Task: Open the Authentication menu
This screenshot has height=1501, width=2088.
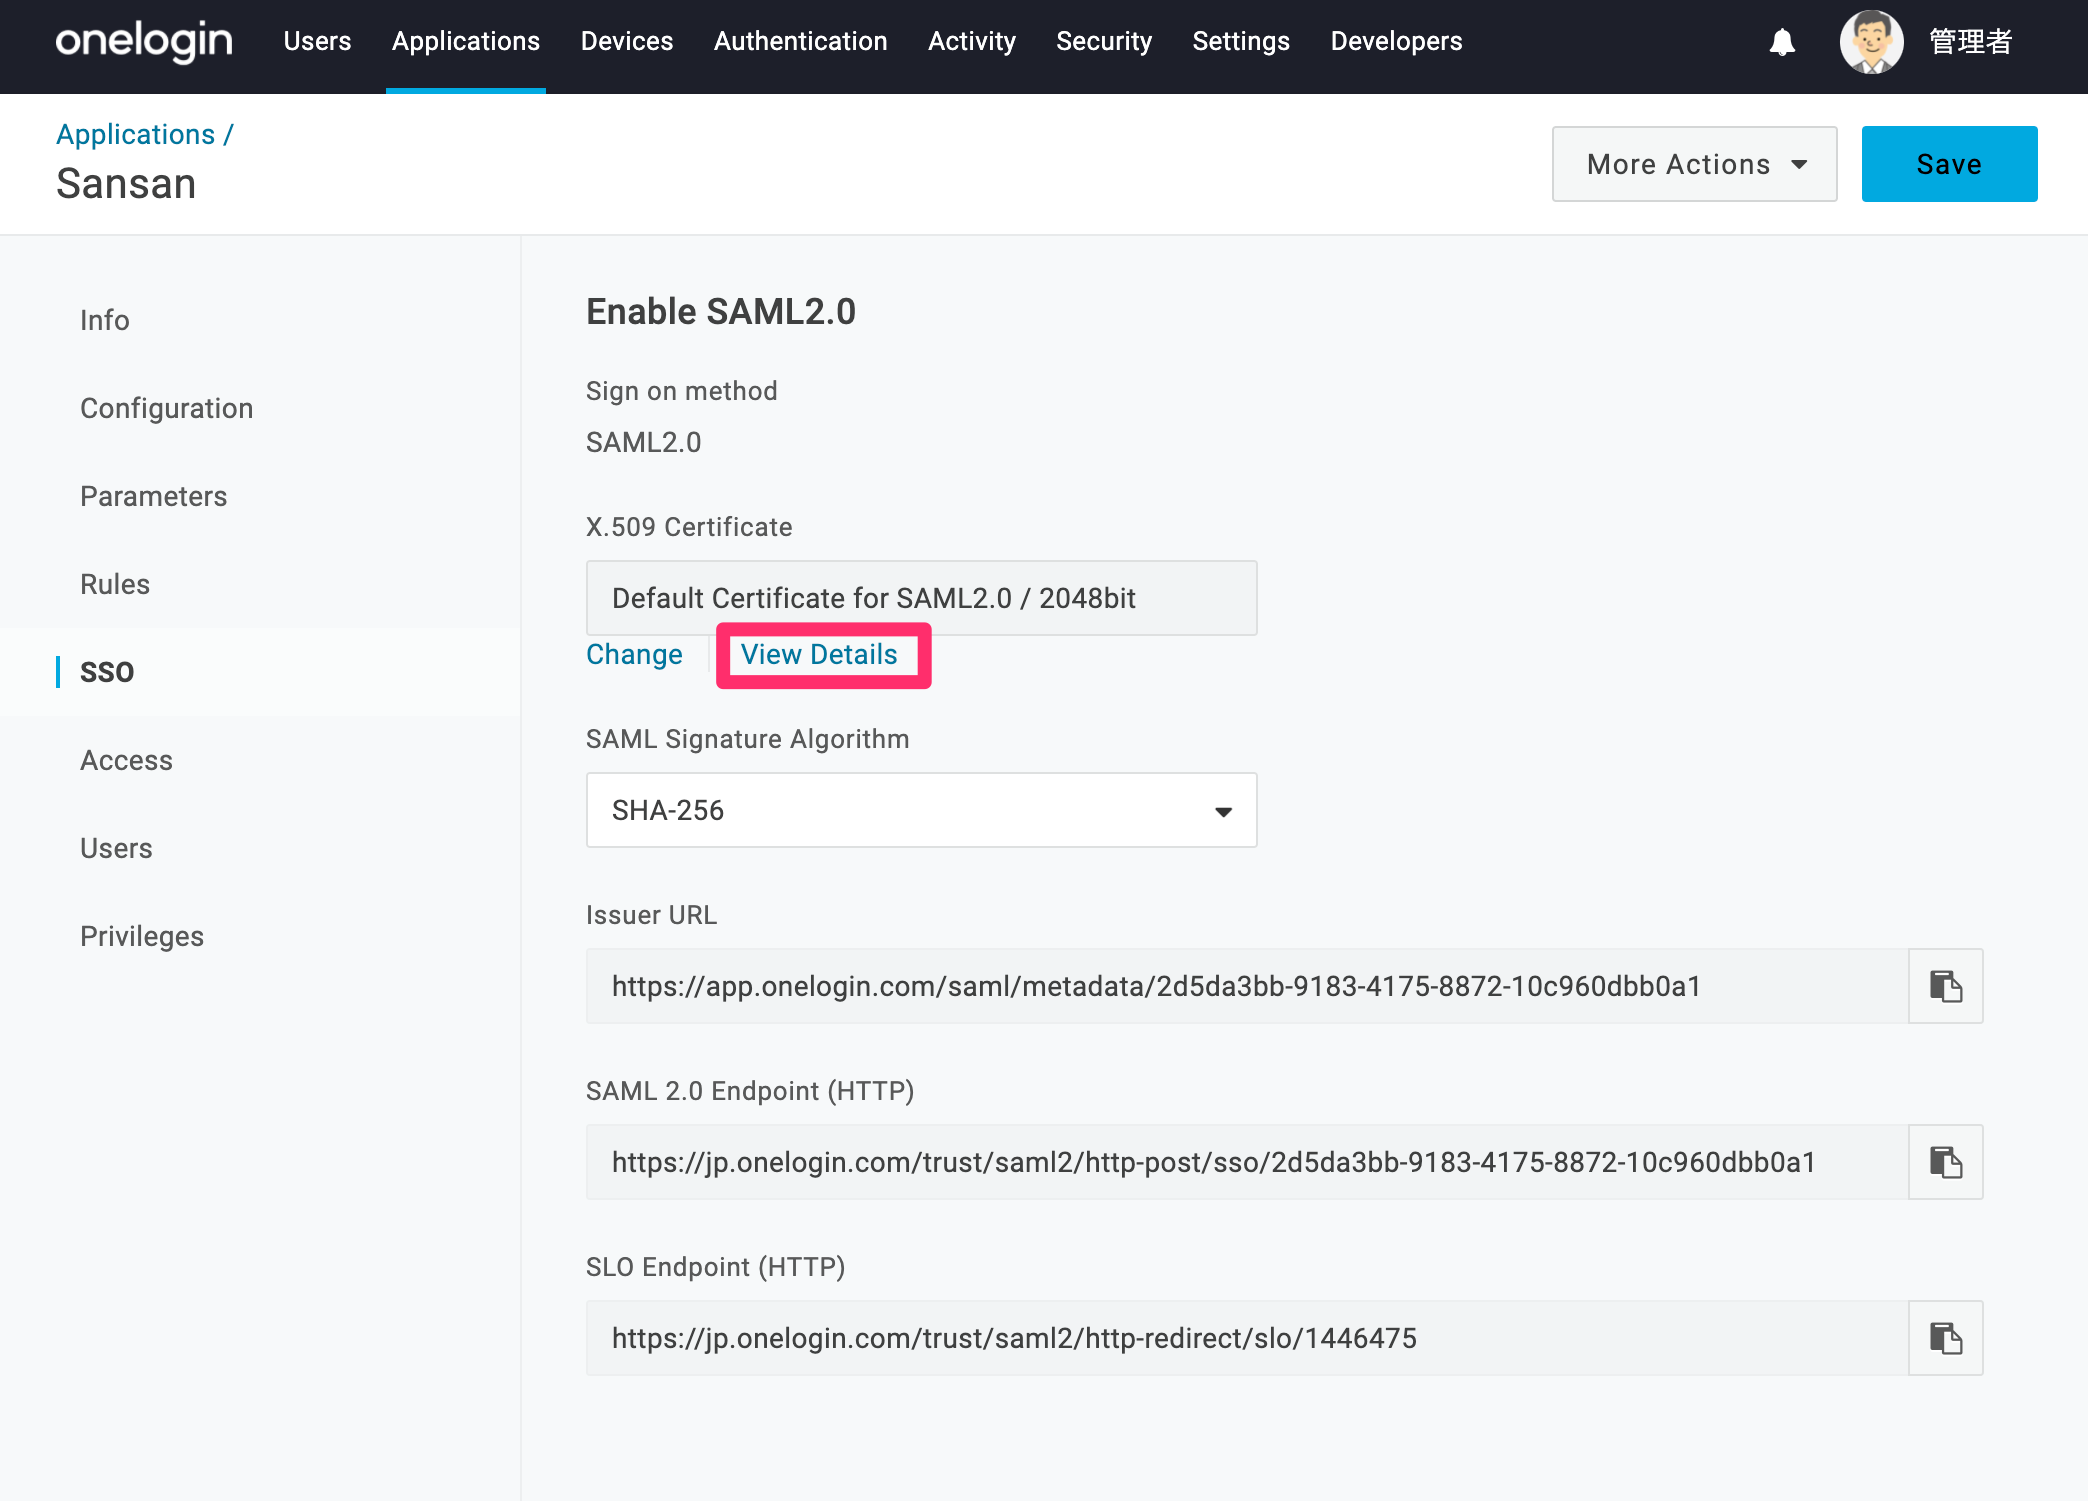Action: coord(800,41)
